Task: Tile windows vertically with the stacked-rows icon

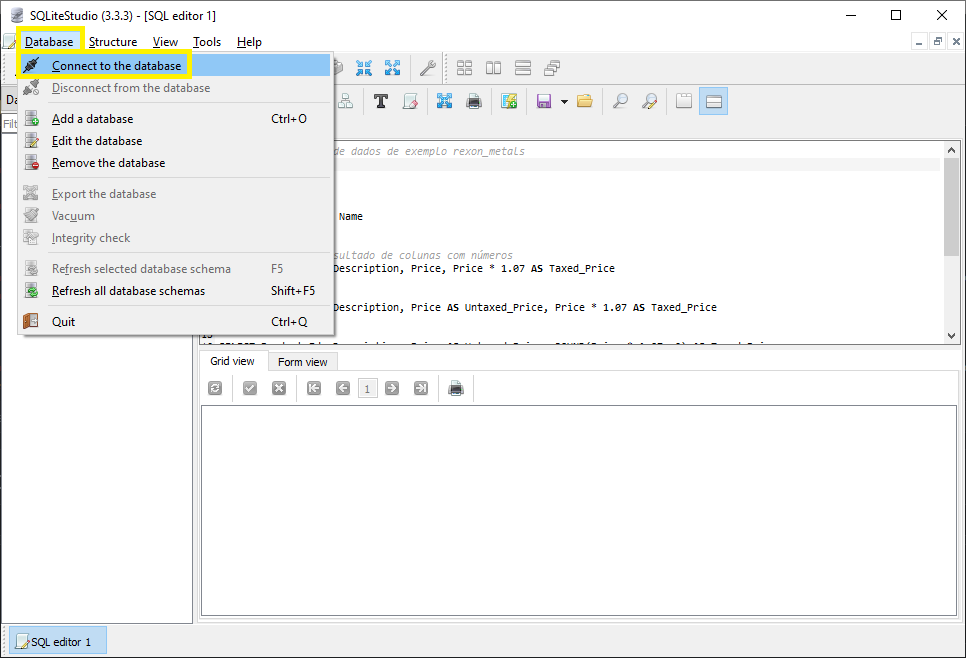Action: click(x=523, y=68)
